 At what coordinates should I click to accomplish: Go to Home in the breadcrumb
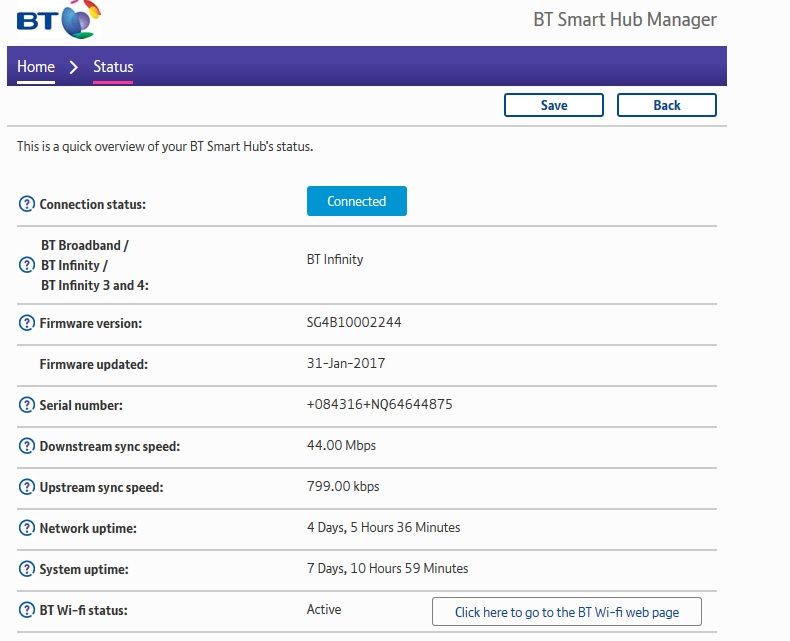tap(36, 67)
